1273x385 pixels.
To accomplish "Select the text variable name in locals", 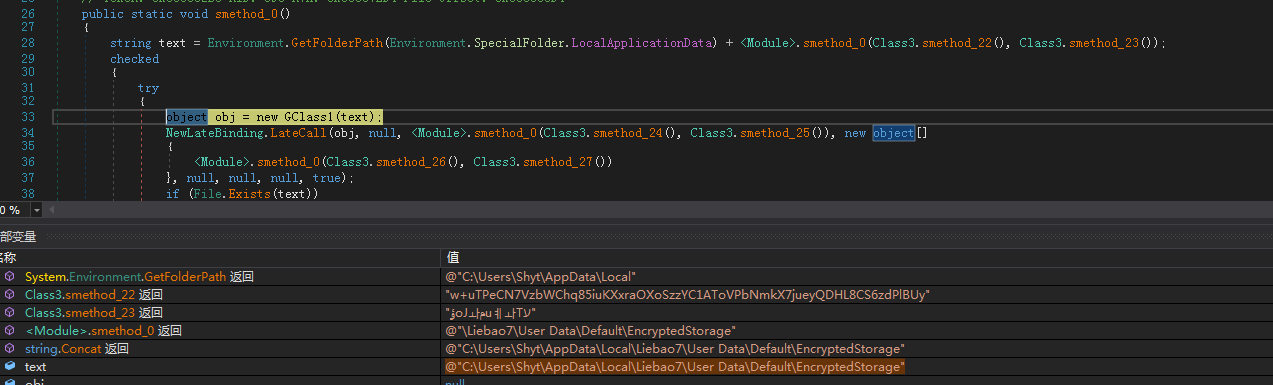I will tap(35, 367).
